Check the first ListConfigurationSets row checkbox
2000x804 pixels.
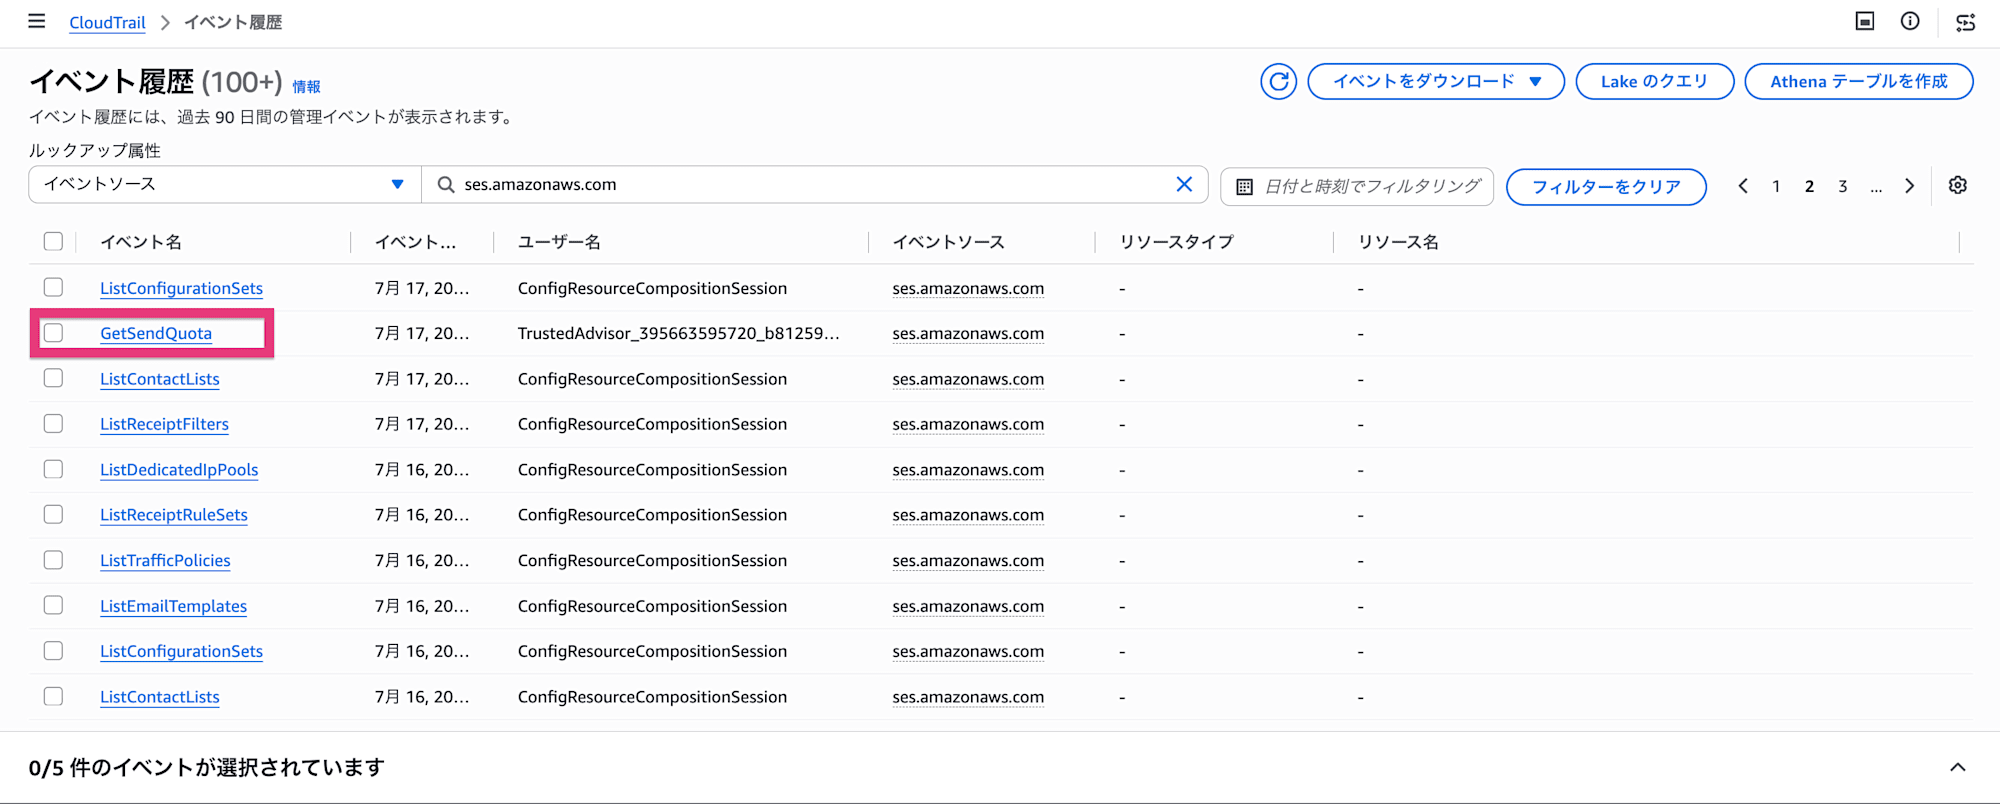click(53, 287)
